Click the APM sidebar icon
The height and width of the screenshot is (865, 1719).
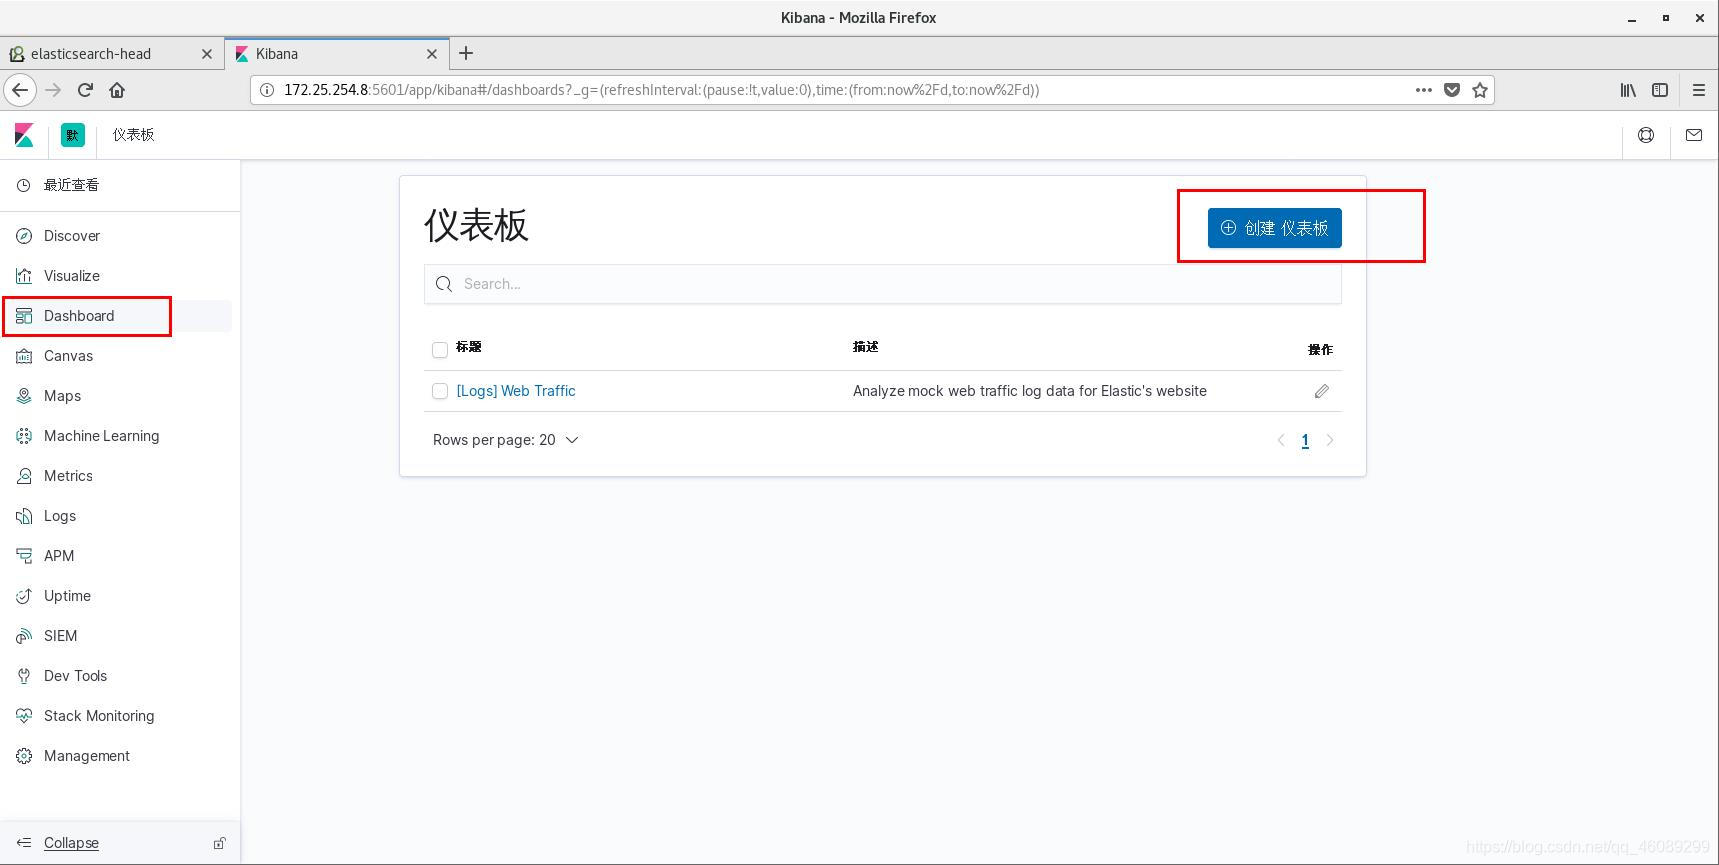pos(24,556)
